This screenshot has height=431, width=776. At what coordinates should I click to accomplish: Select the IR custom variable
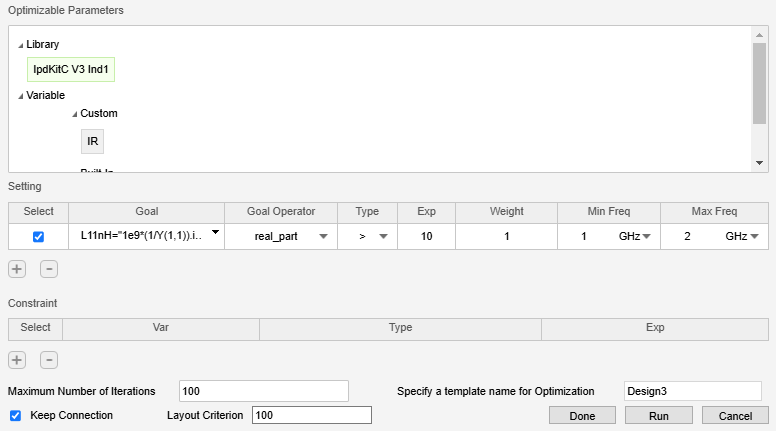pyautogui.click(x=93, y=141)
